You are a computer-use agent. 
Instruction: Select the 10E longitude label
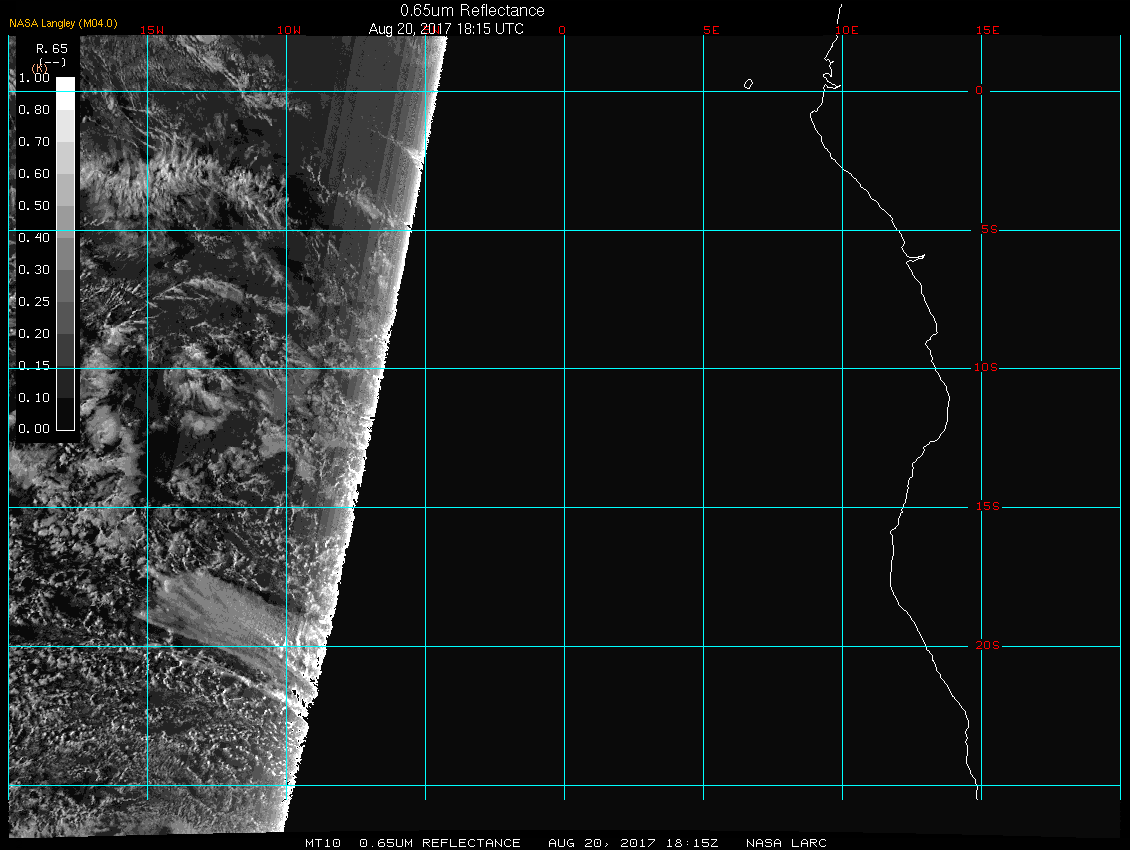(847, 30)
